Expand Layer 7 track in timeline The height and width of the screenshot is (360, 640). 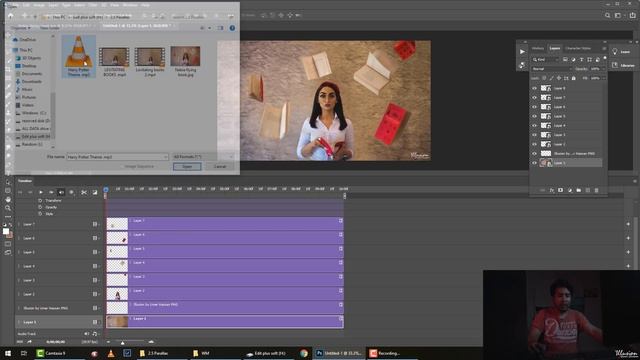19,224
